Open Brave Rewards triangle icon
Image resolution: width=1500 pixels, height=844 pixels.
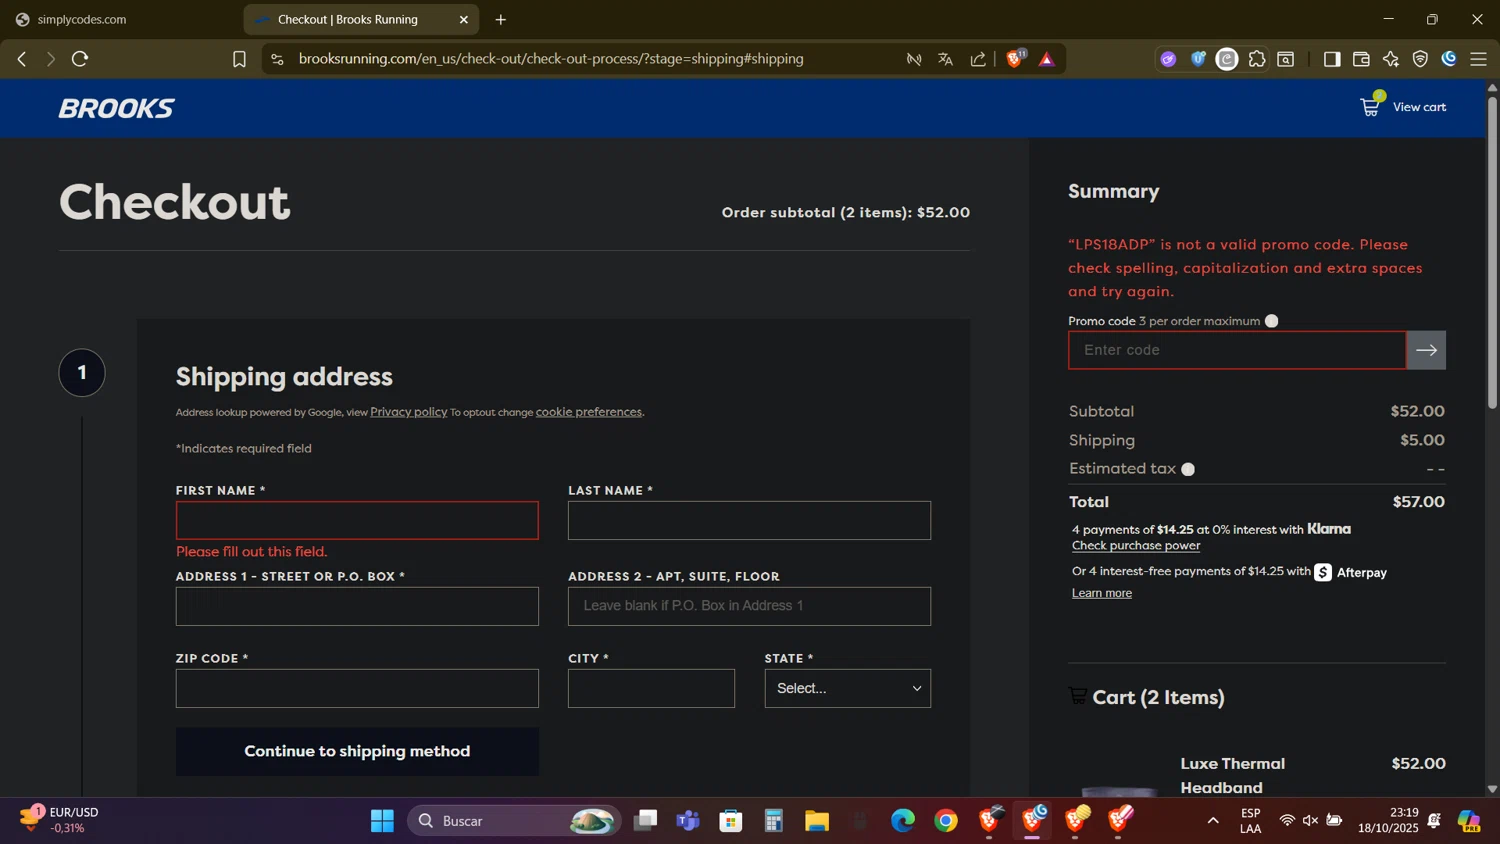point(1047,59)
